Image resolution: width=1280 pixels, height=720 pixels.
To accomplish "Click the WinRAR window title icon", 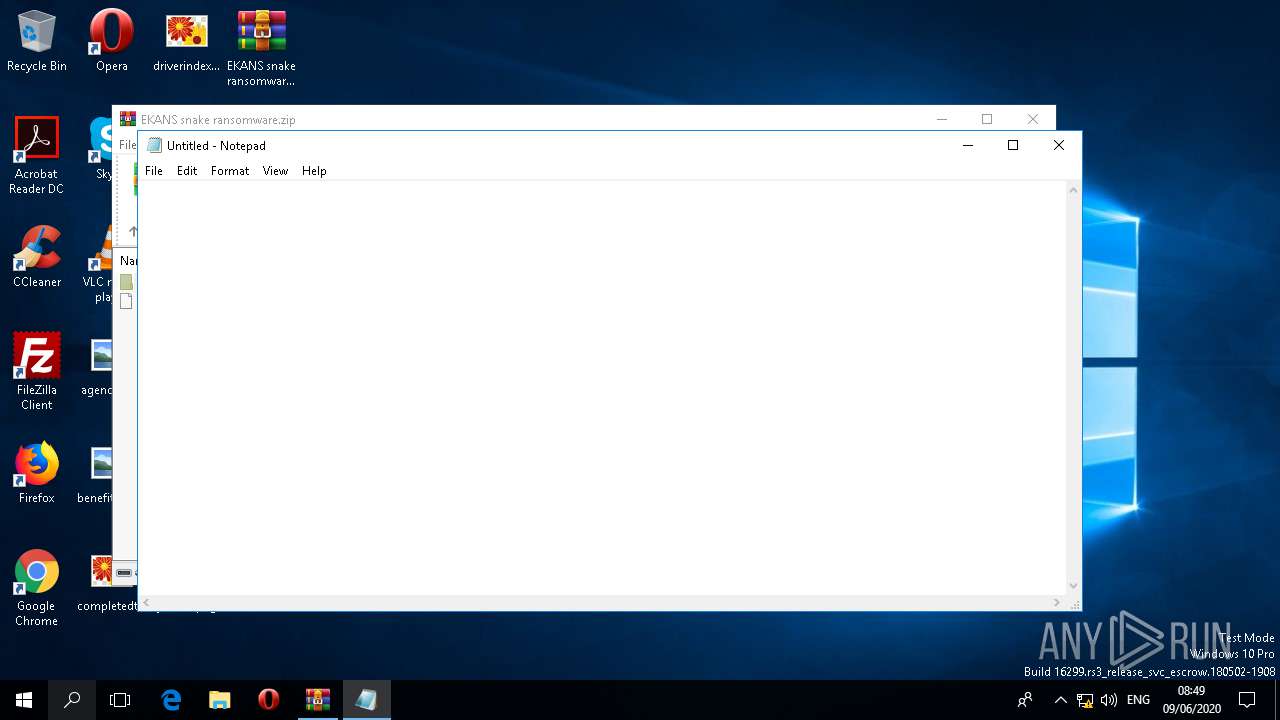I will pyautogui.click(x=127, y=119).
